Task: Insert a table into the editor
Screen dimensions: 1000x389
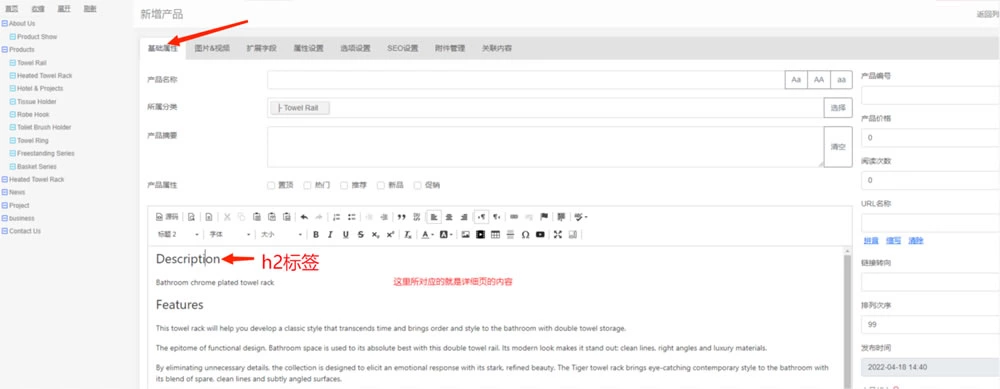Action: [496, 235]
